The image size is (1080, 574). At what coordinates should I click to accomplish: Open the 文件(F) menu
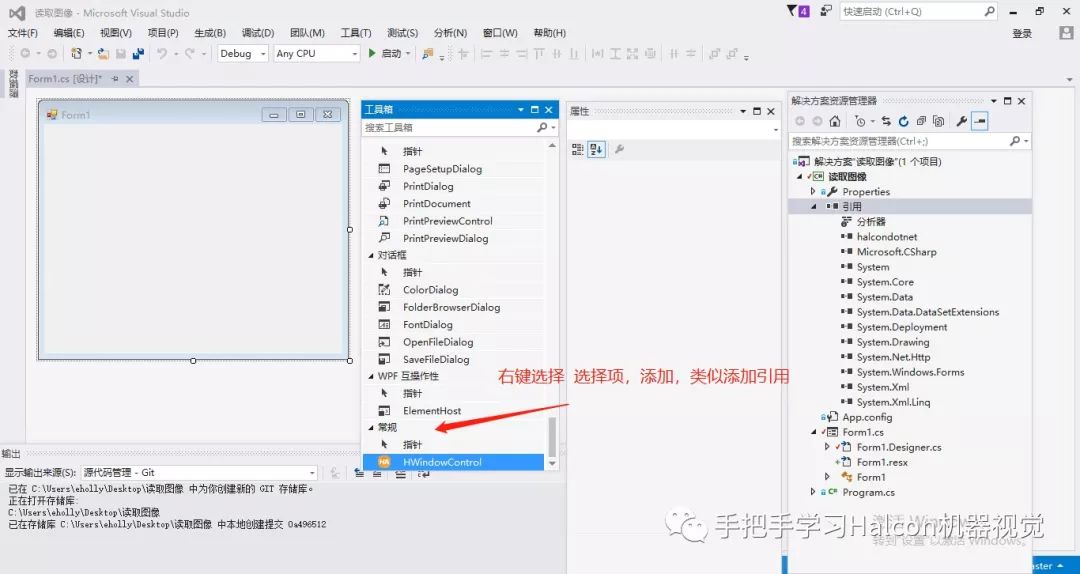[x=22, y=33]
